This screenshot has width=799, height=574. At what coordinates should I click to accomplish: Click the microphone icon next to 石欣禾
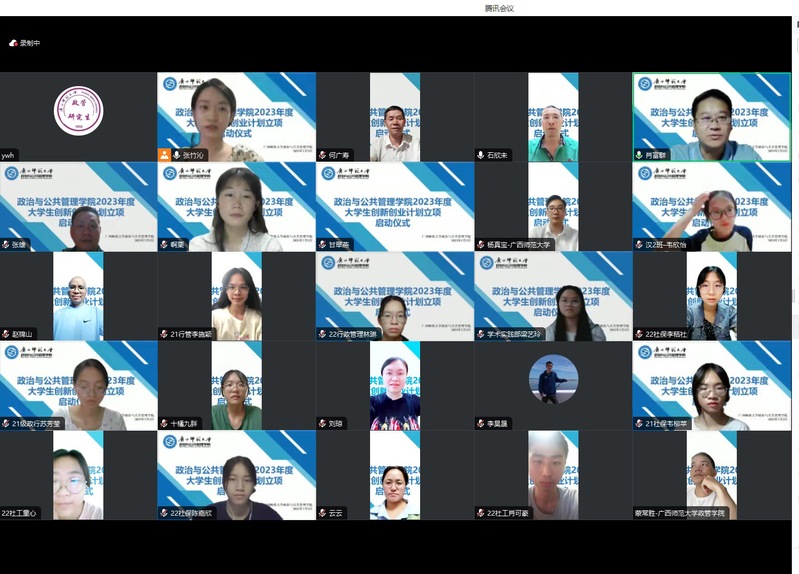tap(481, 155)
